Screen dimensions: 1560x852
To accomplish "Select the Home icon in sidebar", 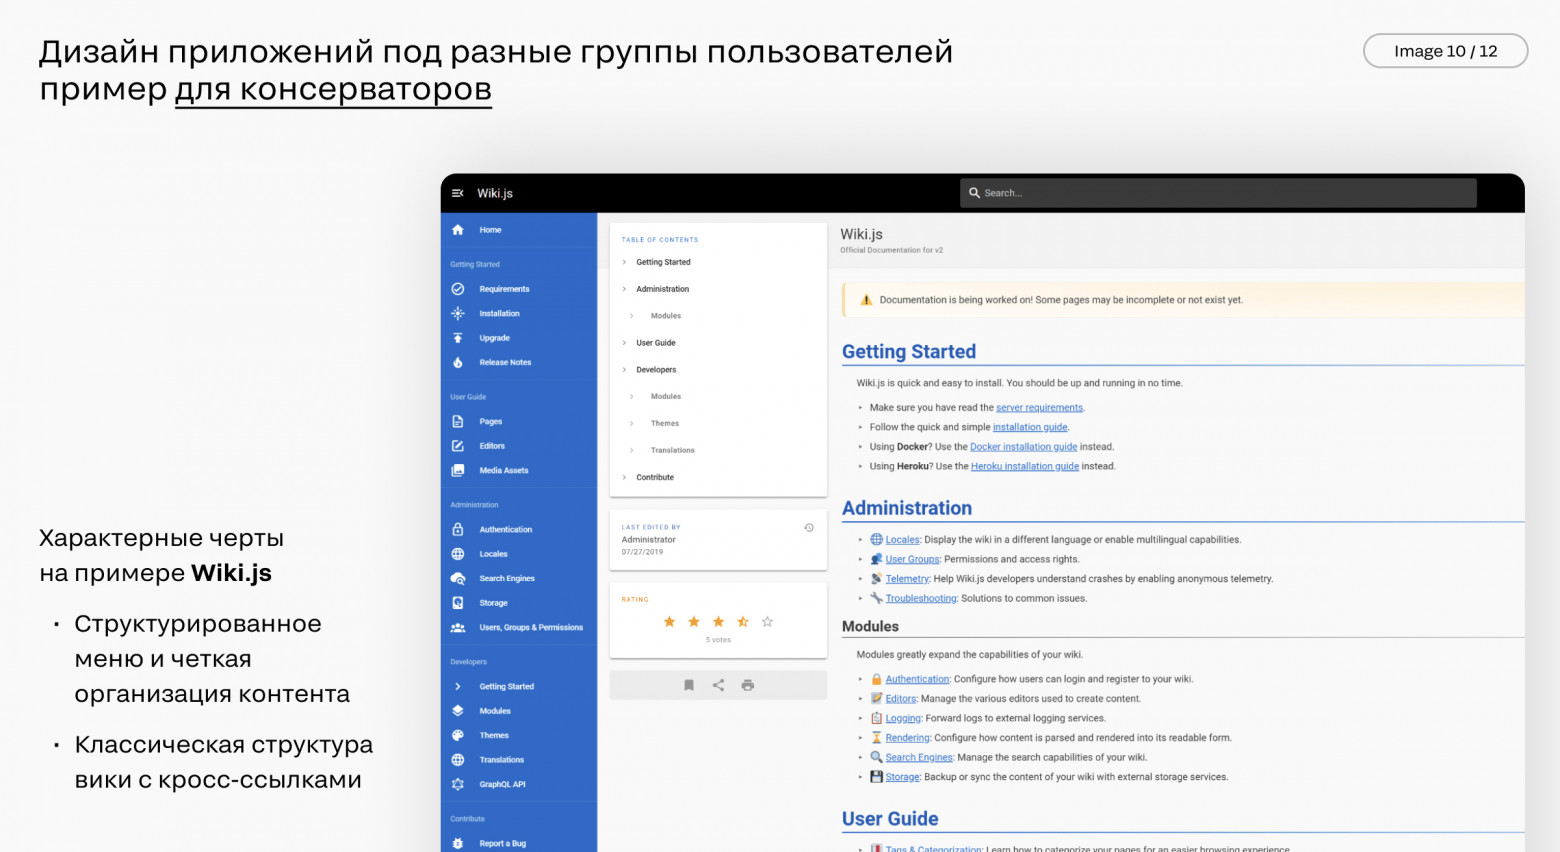I will [x=458, y=230].
